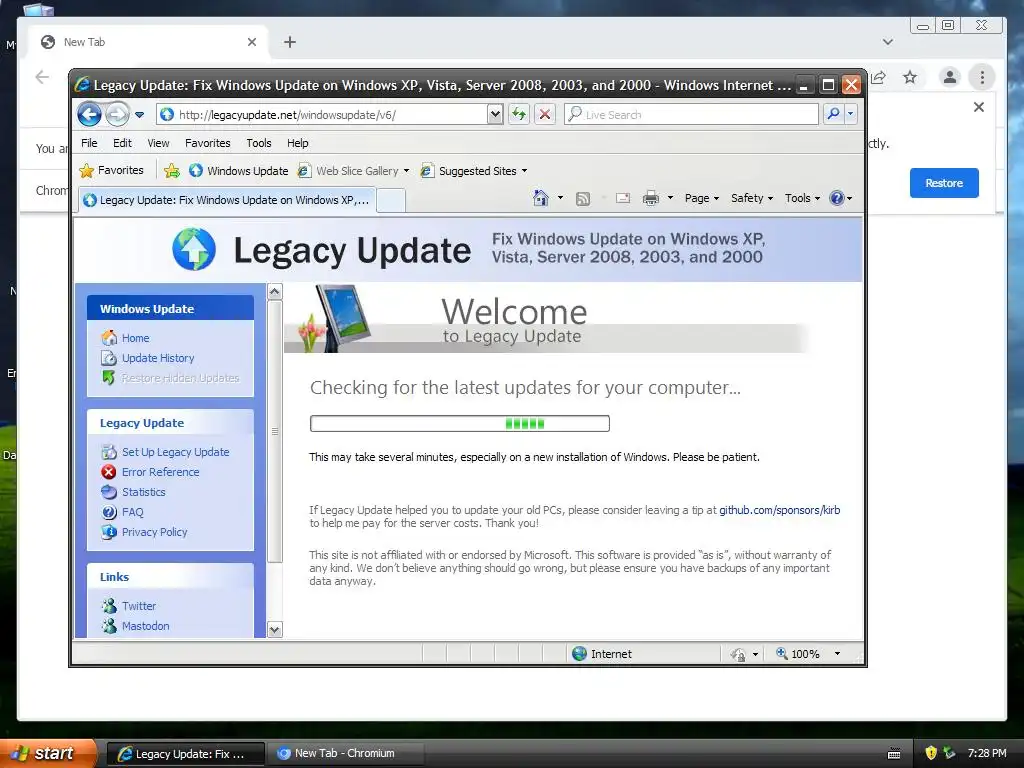This screenshot has width=1024, height=768.
Task: Click the Protected Mode status bar icon
Action: [x=738, y=654]
